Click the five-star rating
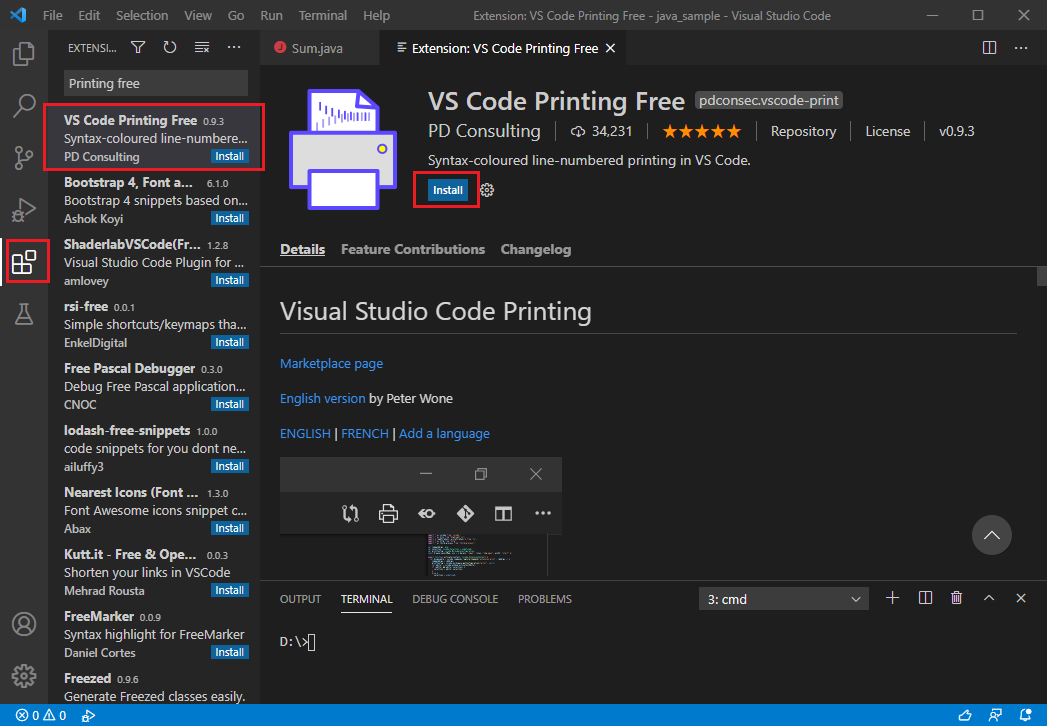Image resolution: width=1047 pixels, height=726 pixels. [702, 132]
